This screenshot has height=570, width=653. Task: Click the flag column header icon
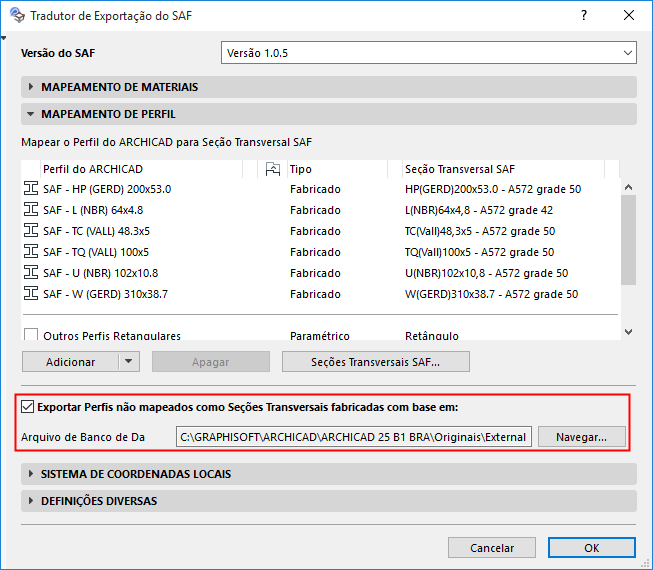point(273,169)
